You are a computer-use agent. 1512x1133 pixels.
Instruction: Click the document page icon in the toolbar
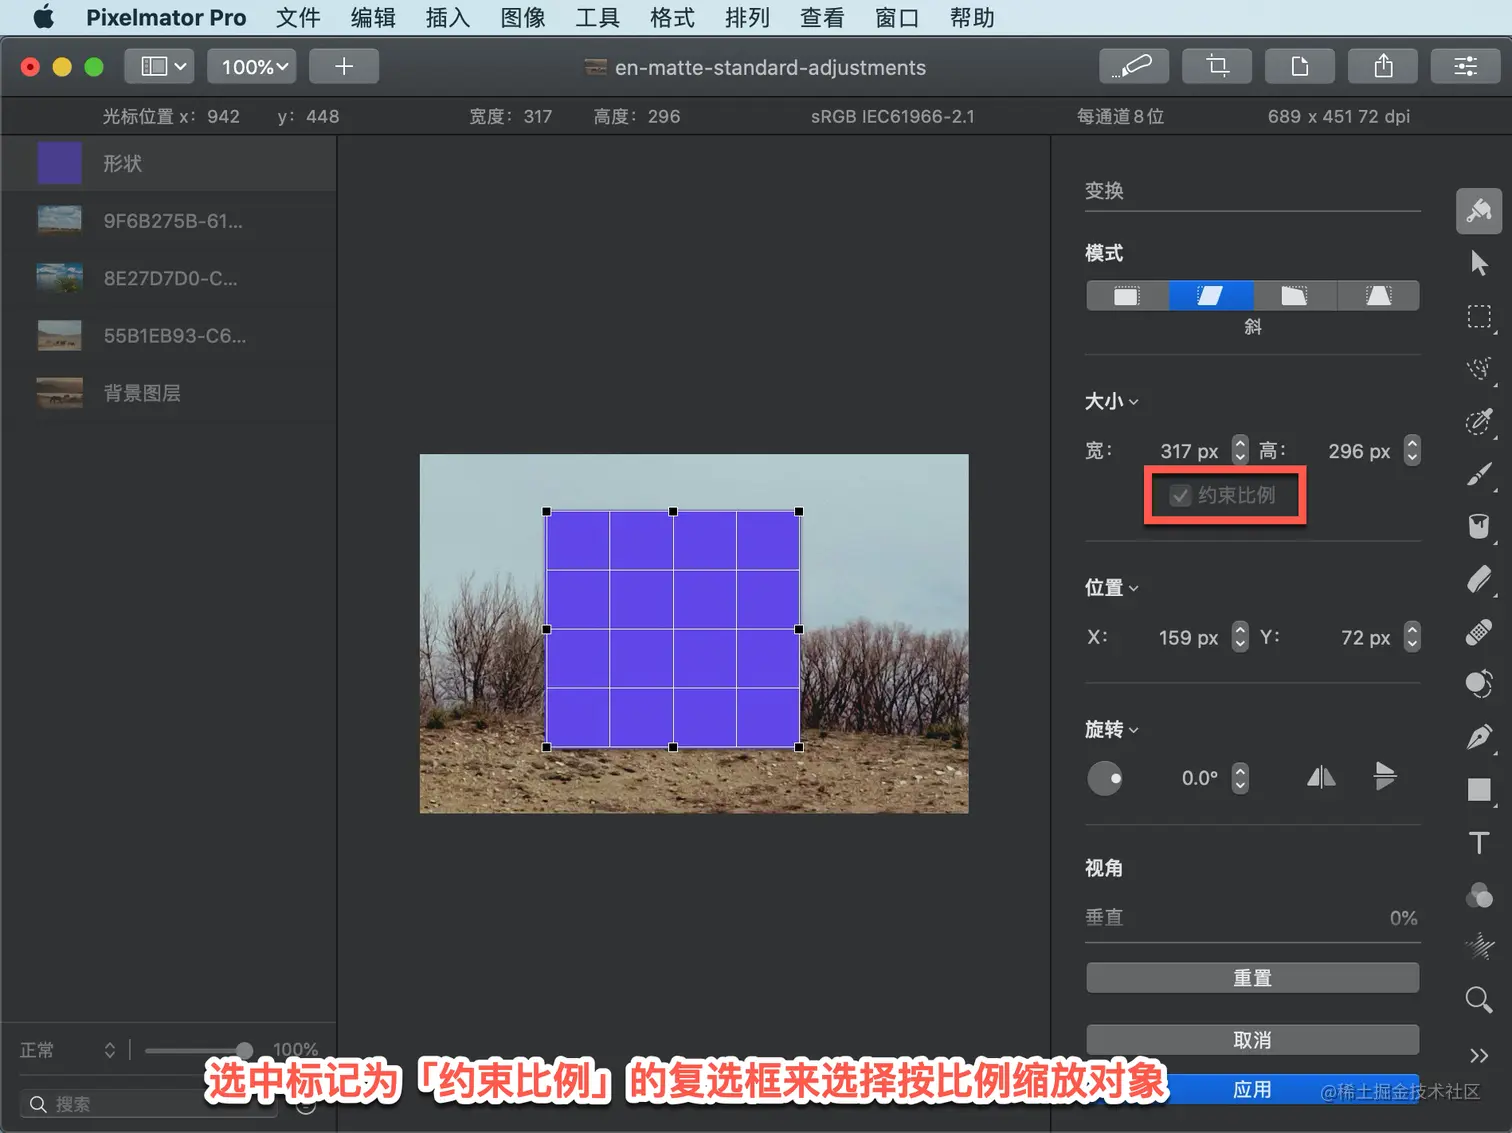pyautogui.click(x=1300, y=66)
